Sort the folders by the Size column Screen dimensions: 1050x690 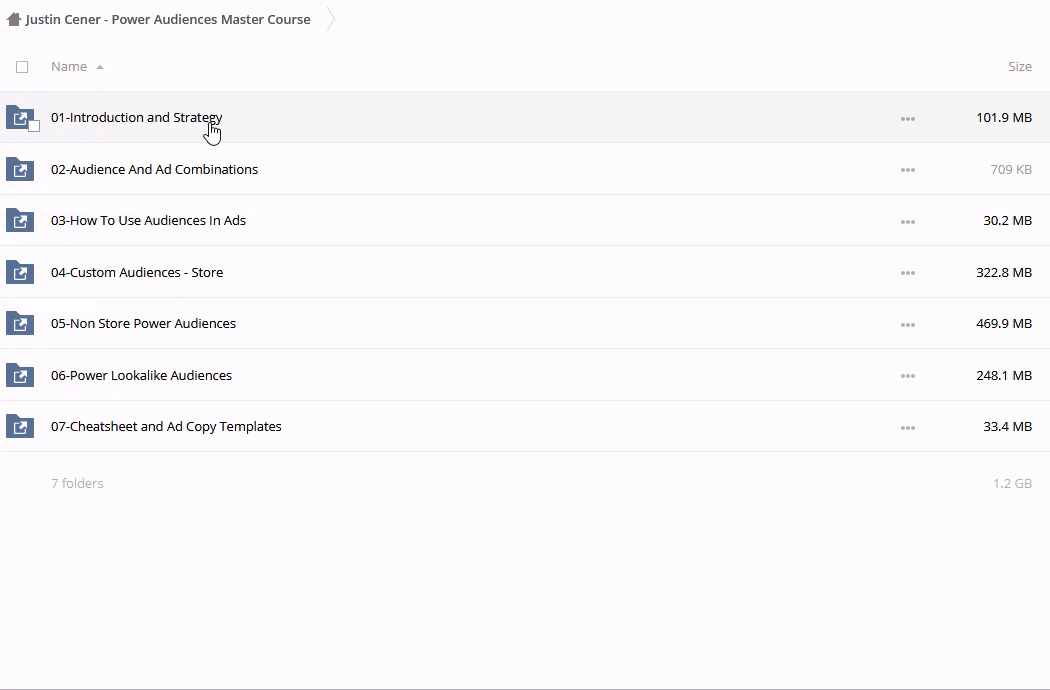click(1019, 67)
